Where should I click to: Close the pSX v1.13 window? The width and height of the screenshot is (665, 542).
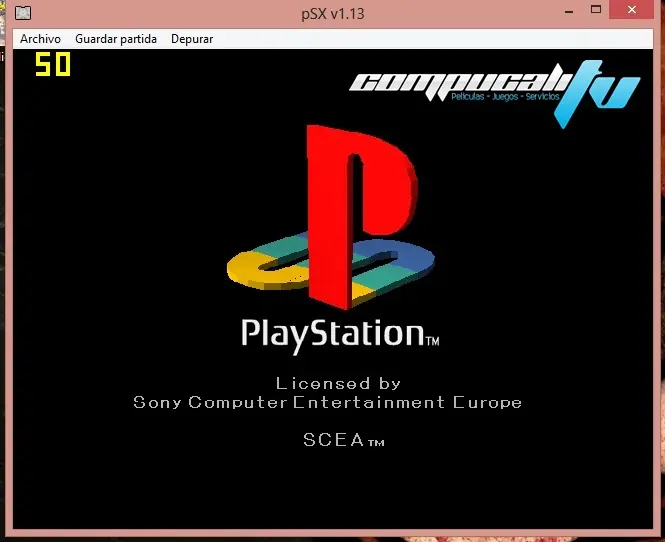click(x=631, y=9)
